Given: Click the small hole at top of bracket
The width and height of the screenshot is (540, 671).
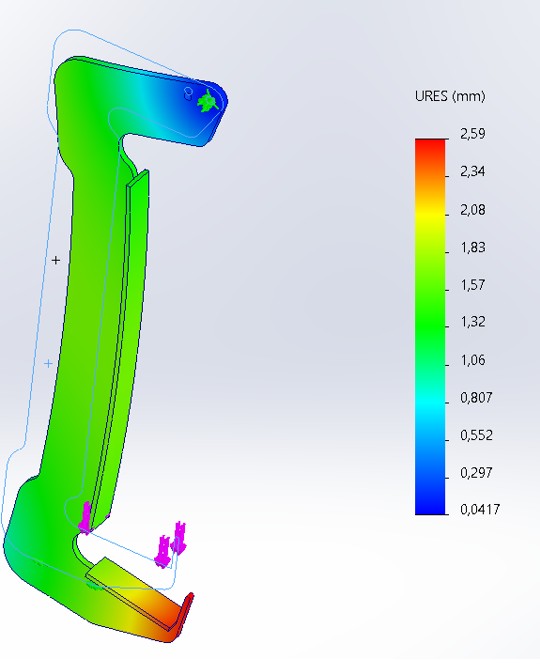Looking at the screenshot, I should tap(188, 93).
